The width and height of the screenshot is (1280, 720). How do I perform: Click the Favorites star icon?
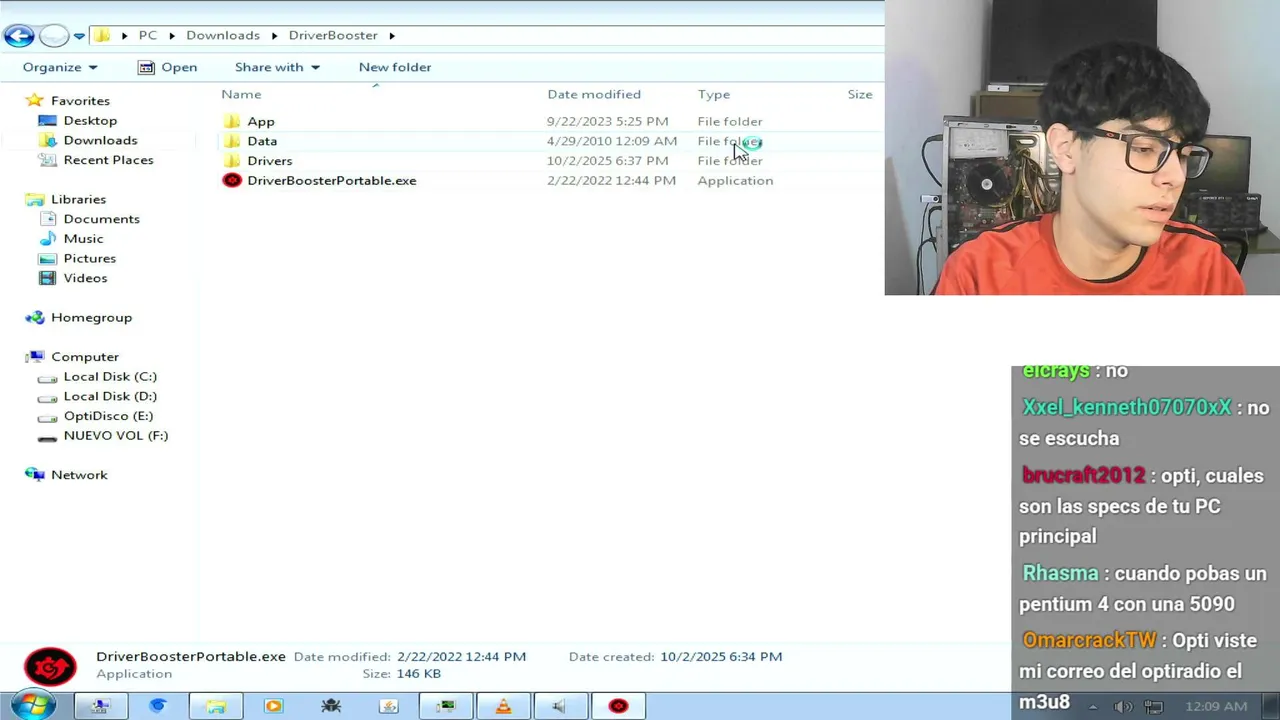coord(35,100)
